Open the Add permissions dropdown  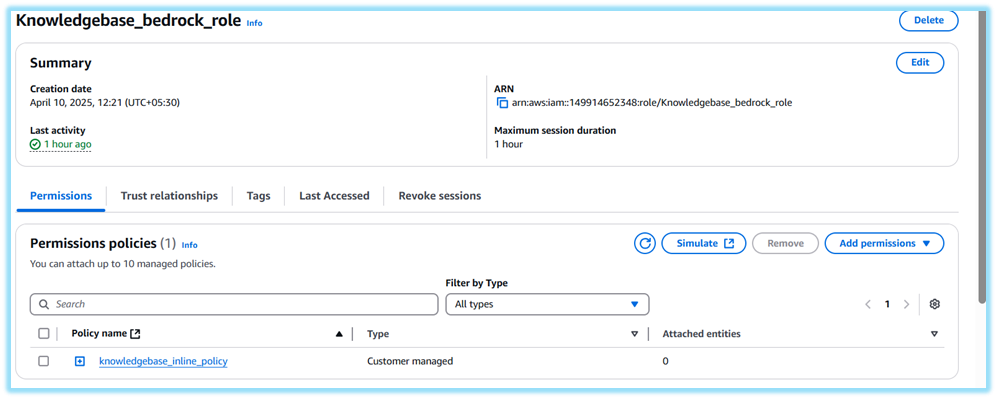[x=884, y=243]
